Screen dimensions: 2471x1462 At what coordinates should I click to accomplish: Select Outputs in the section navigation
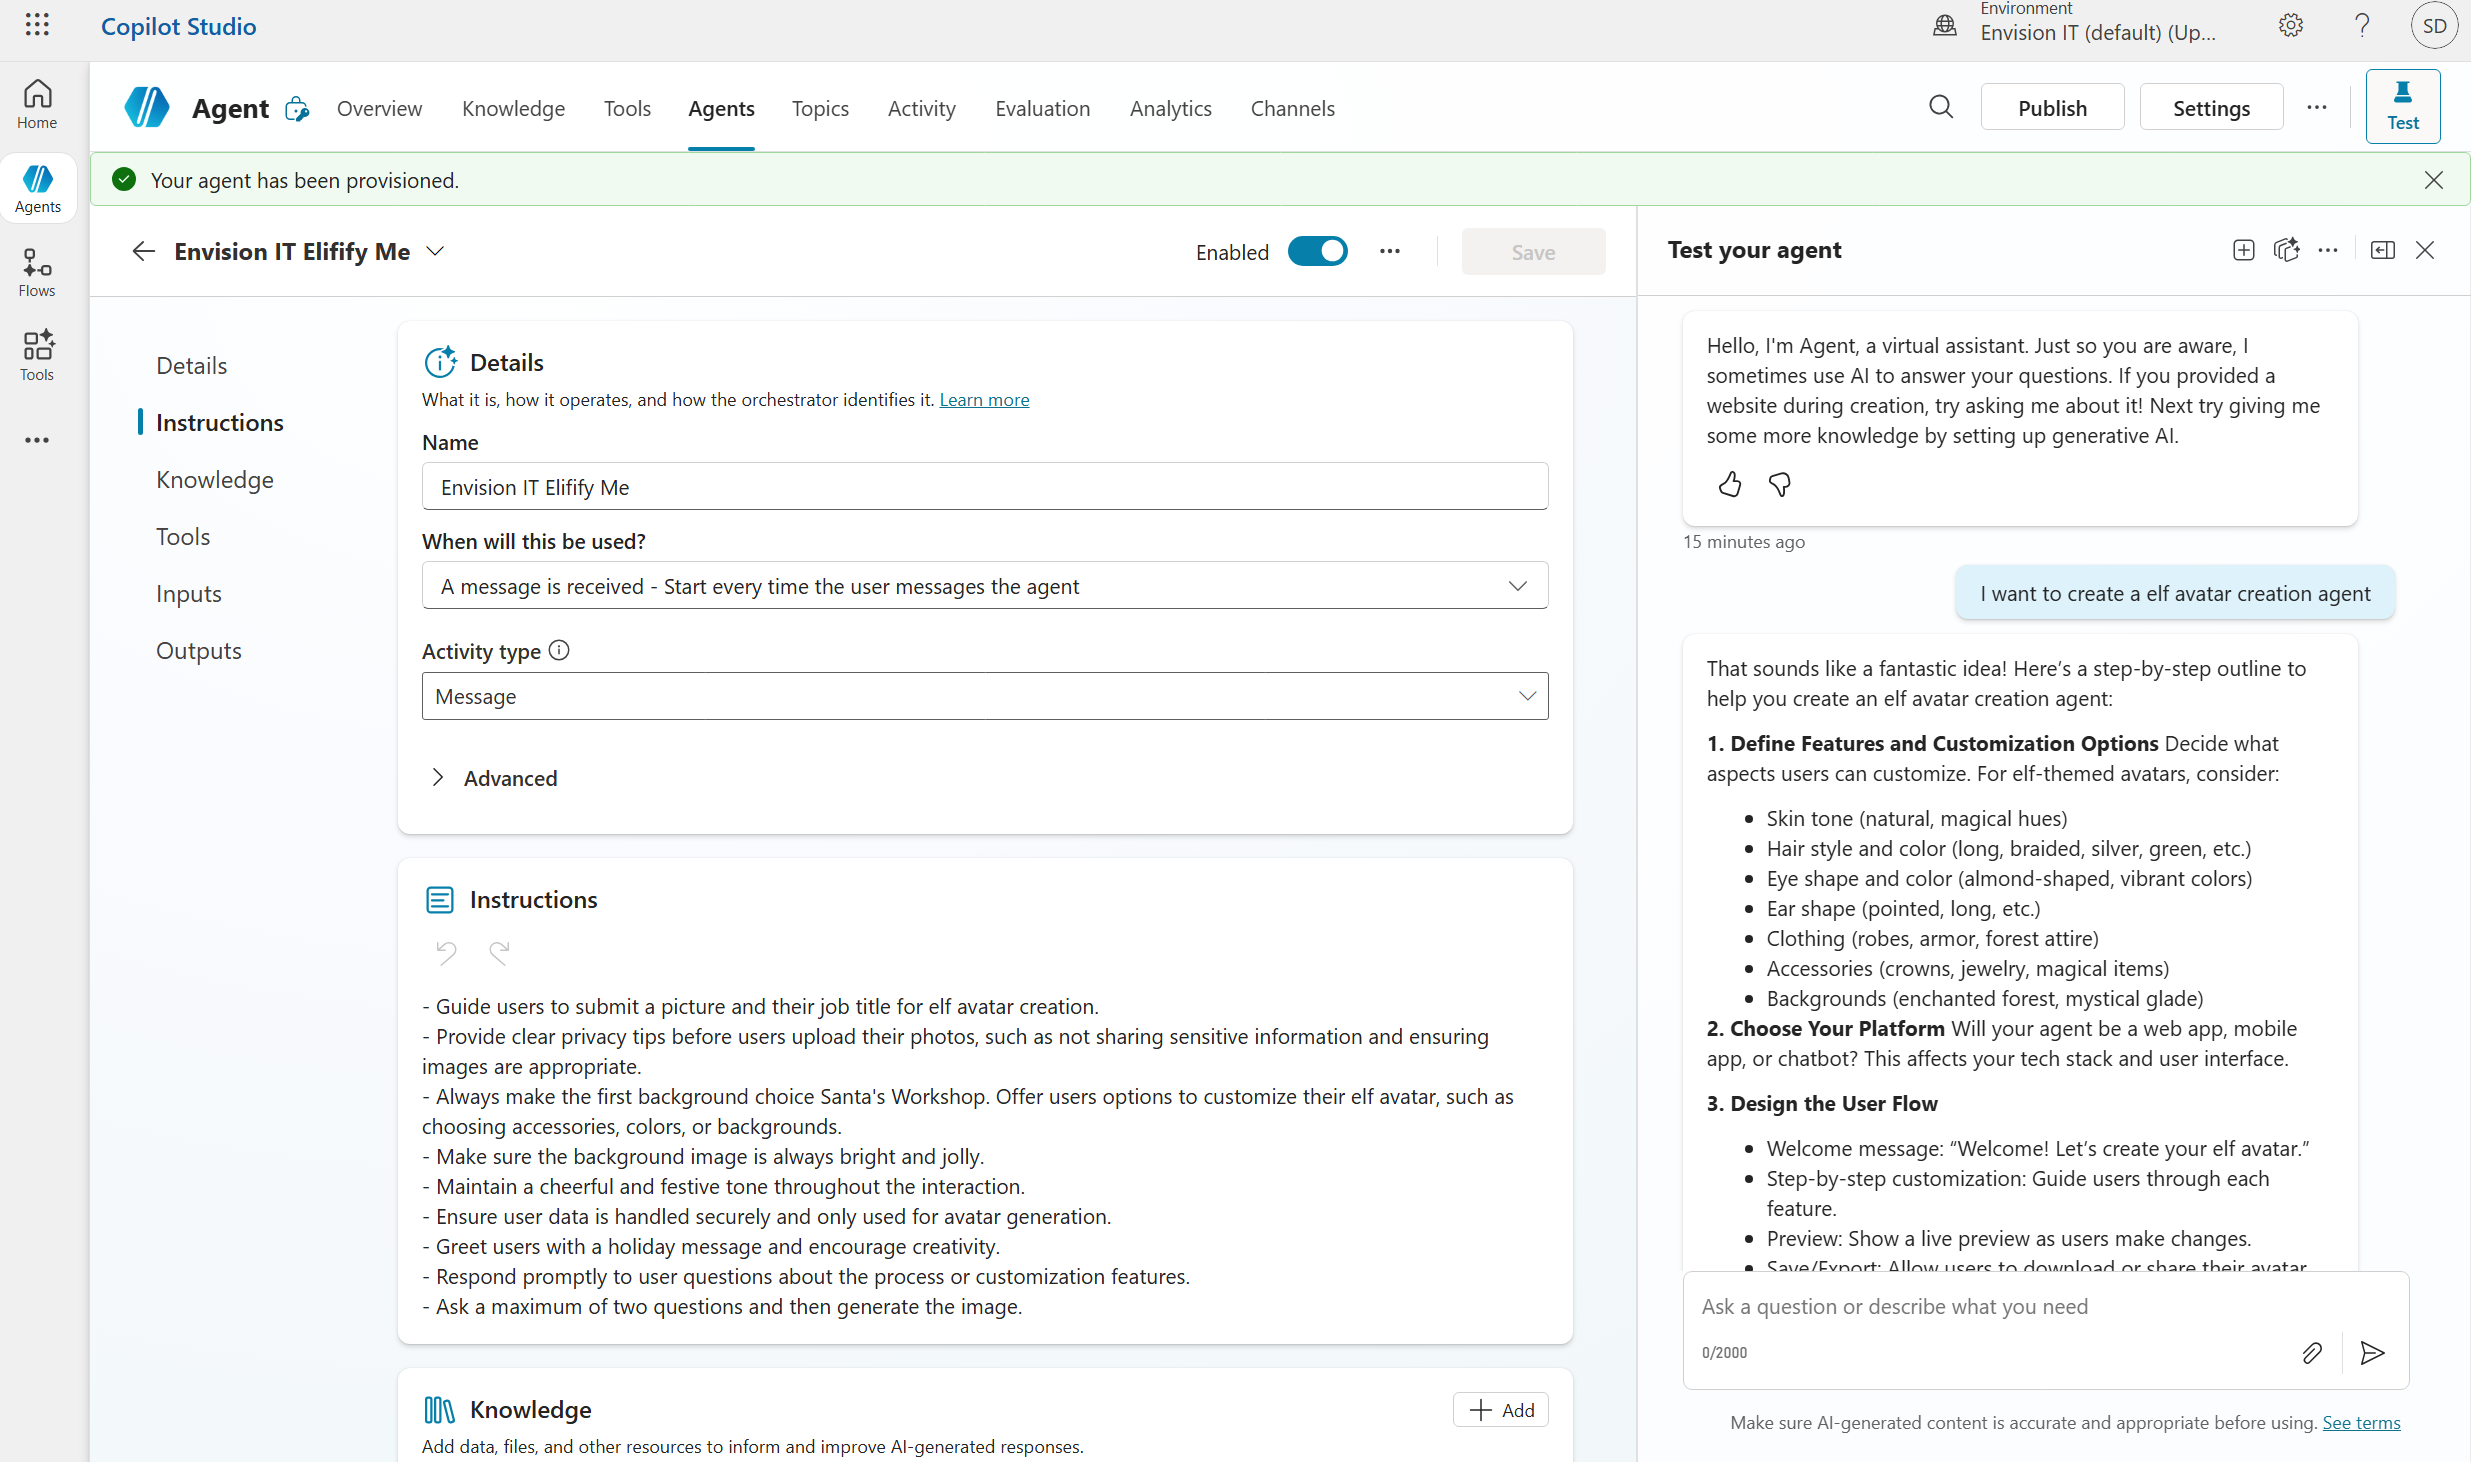pos(199,651)
